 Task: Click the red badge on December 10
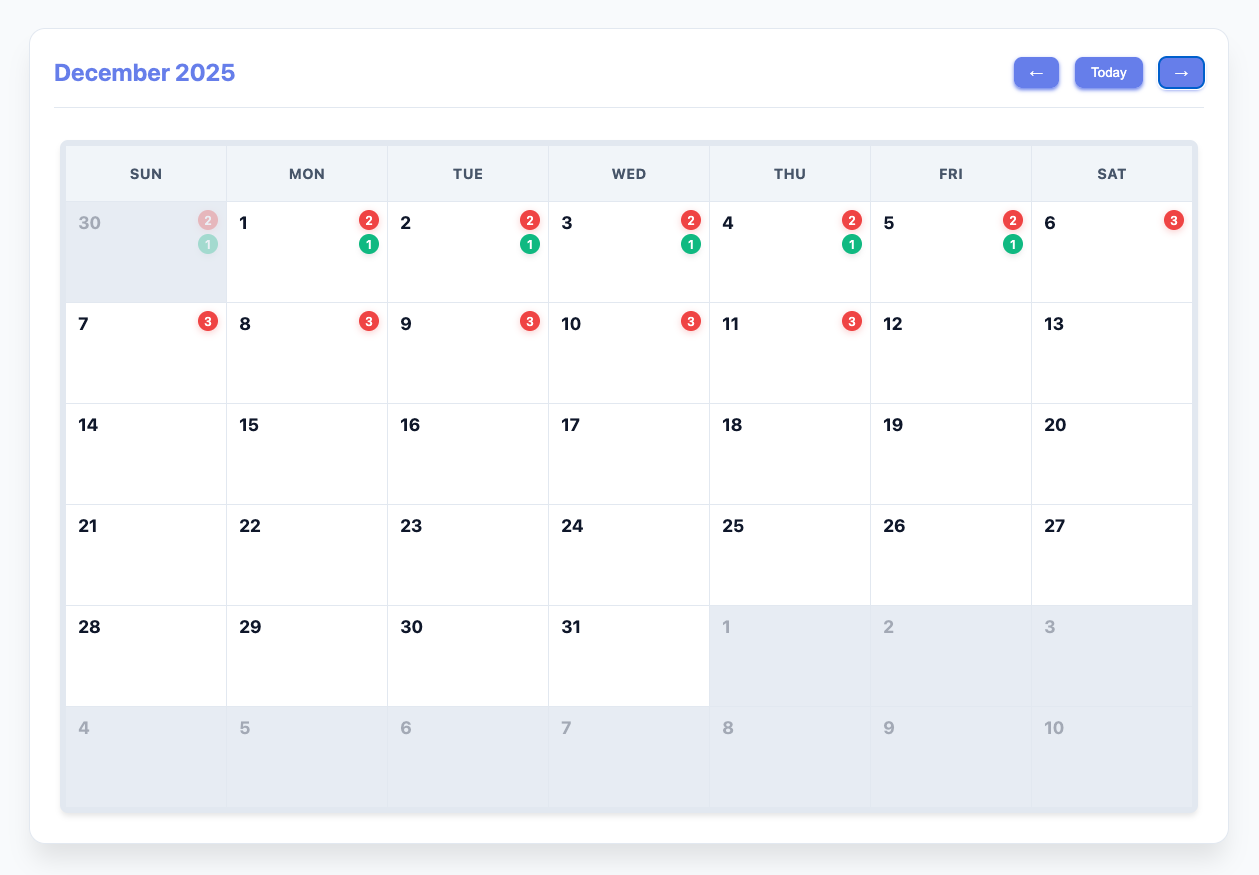690,321
